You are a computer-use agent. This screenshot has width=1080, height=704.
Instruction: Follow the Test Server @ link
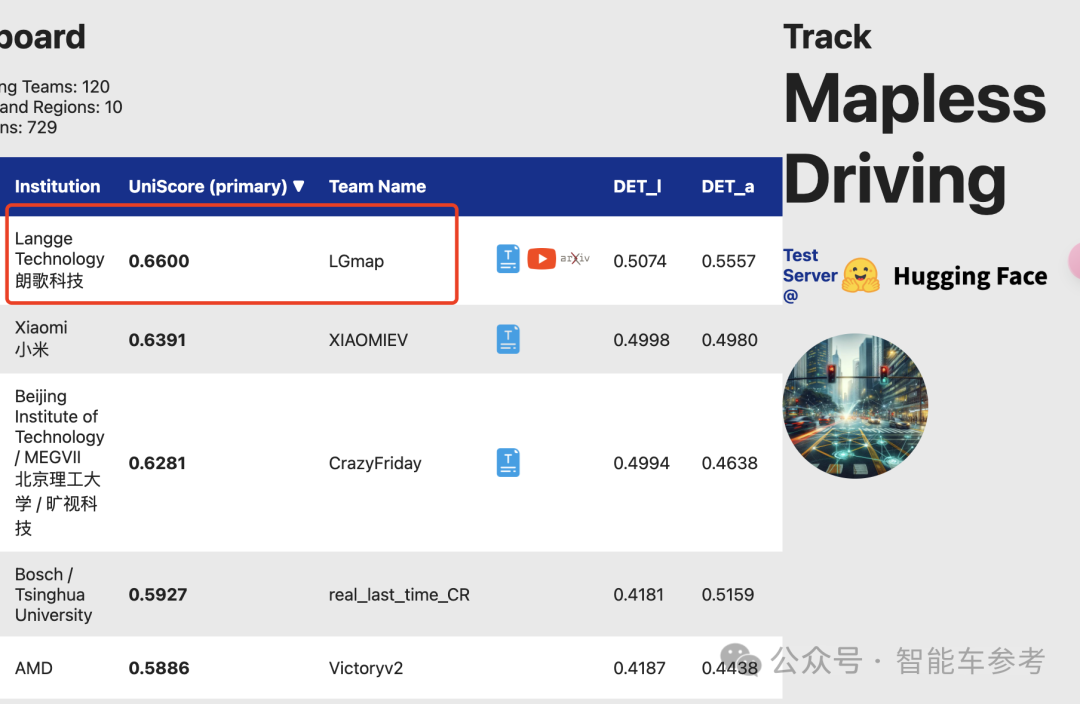[809, 275]
